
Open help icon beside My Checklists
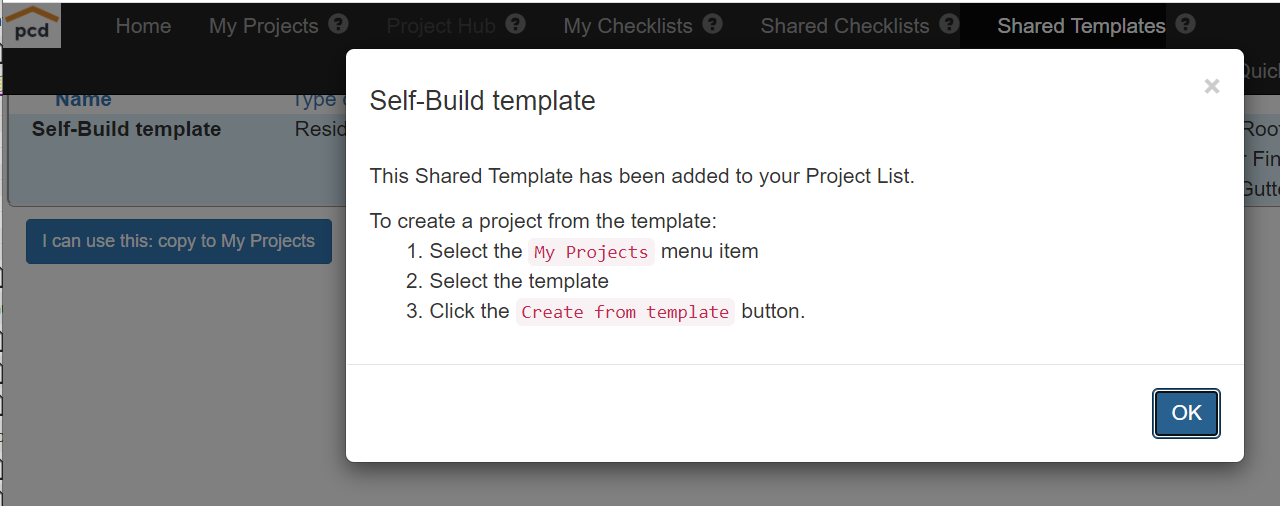coord(712,25)
